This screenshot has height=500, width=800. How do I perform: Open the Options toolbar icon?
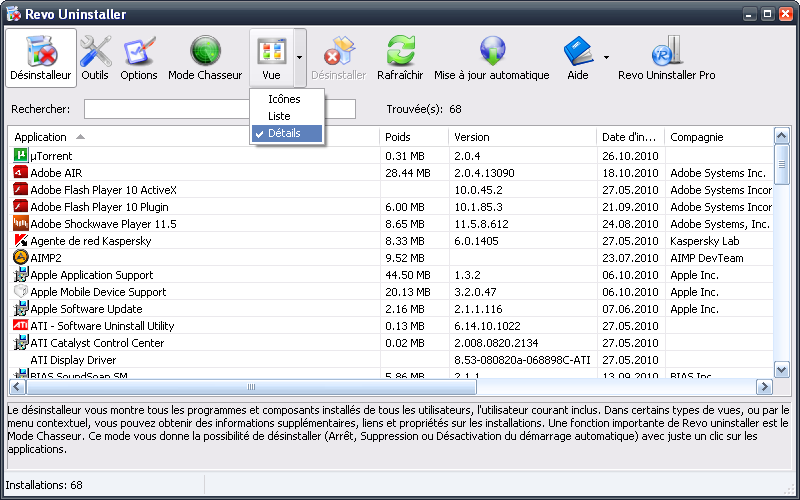(x=139, y=51)
